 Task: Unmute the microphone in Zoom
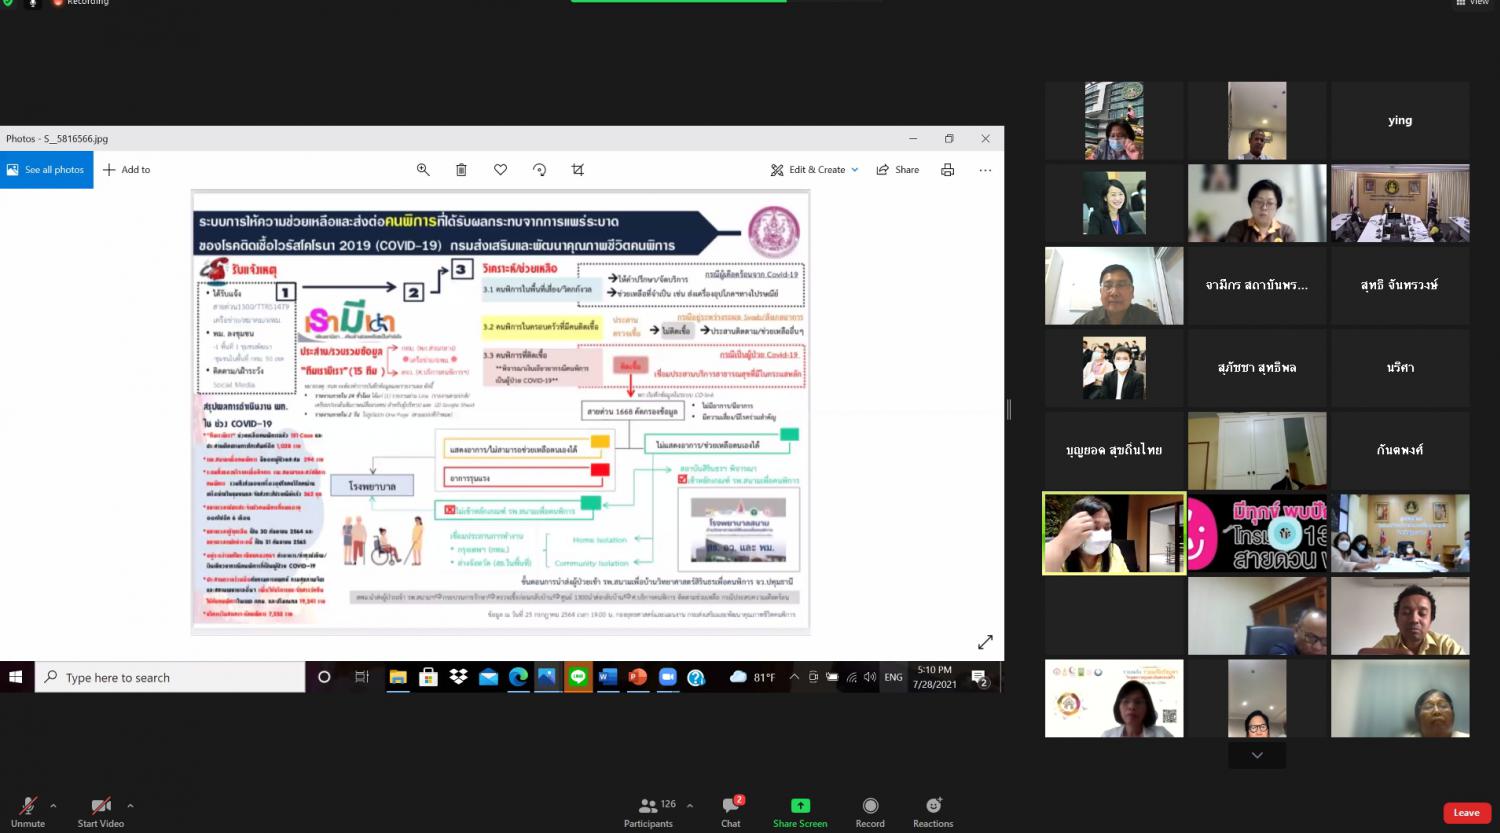coord(28,812)
